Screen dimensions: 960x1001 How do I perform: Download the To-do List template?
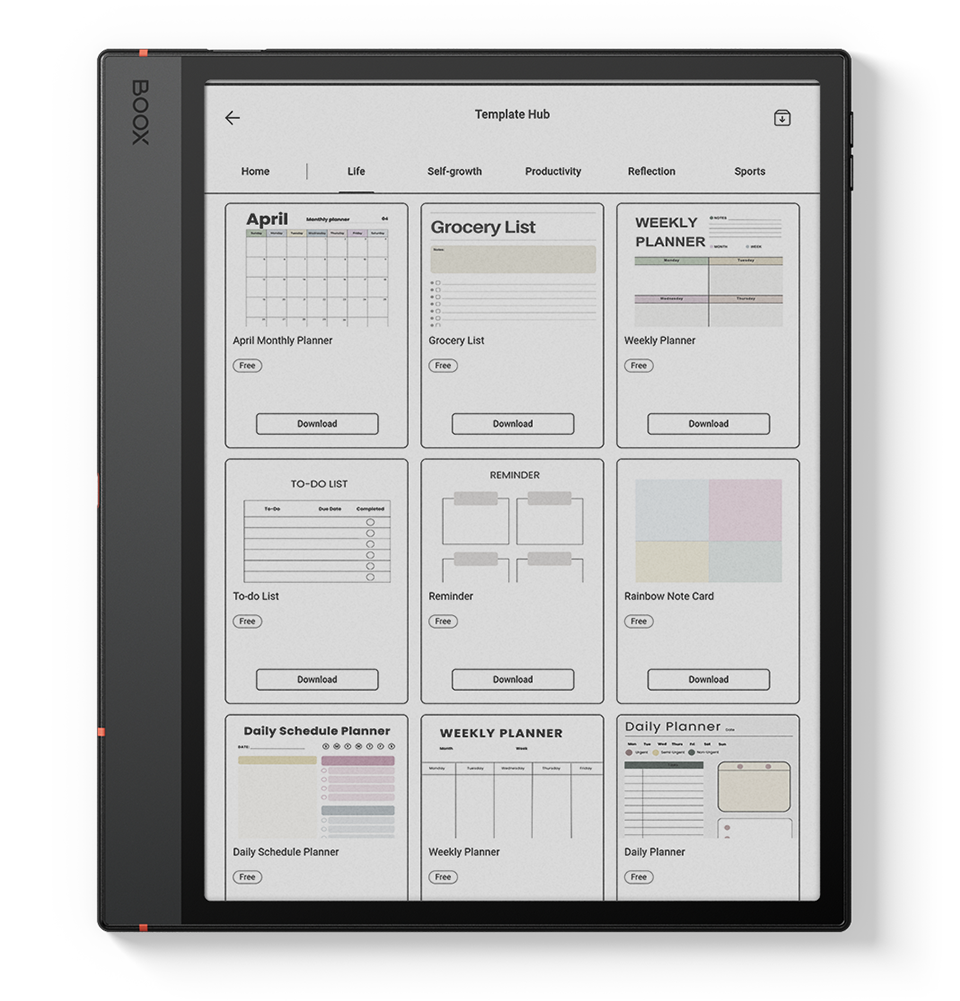(317, 679)
